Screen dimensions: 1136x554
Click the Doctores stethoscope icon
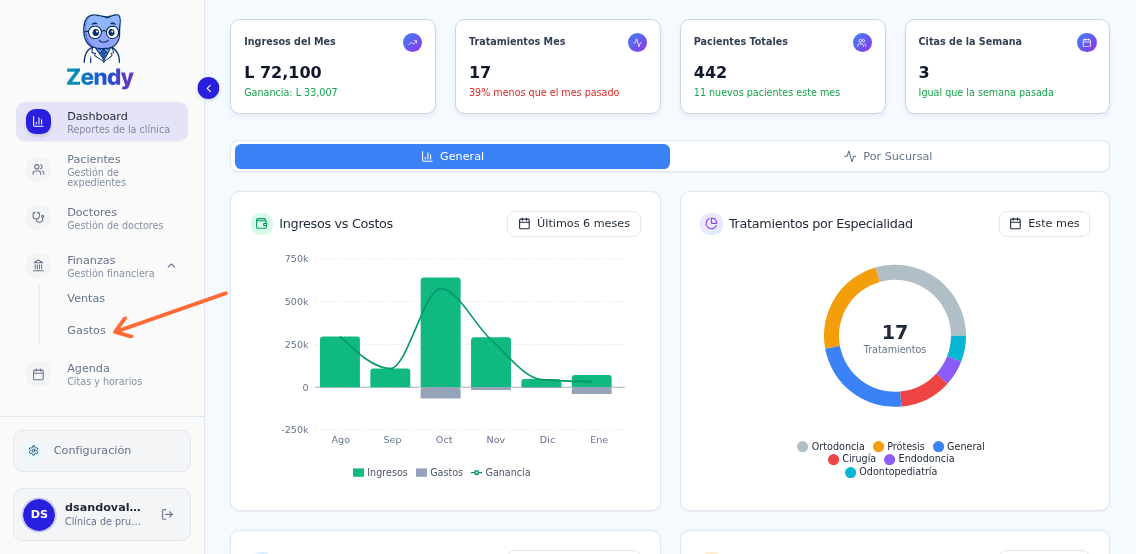point(38,217)
